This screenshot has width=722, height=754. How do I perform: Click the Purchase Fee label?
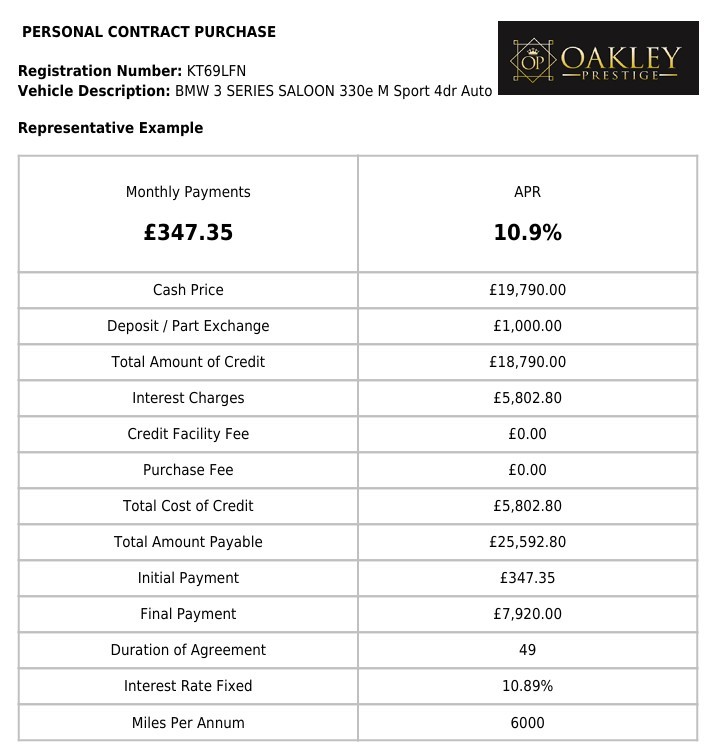[188, 470]
